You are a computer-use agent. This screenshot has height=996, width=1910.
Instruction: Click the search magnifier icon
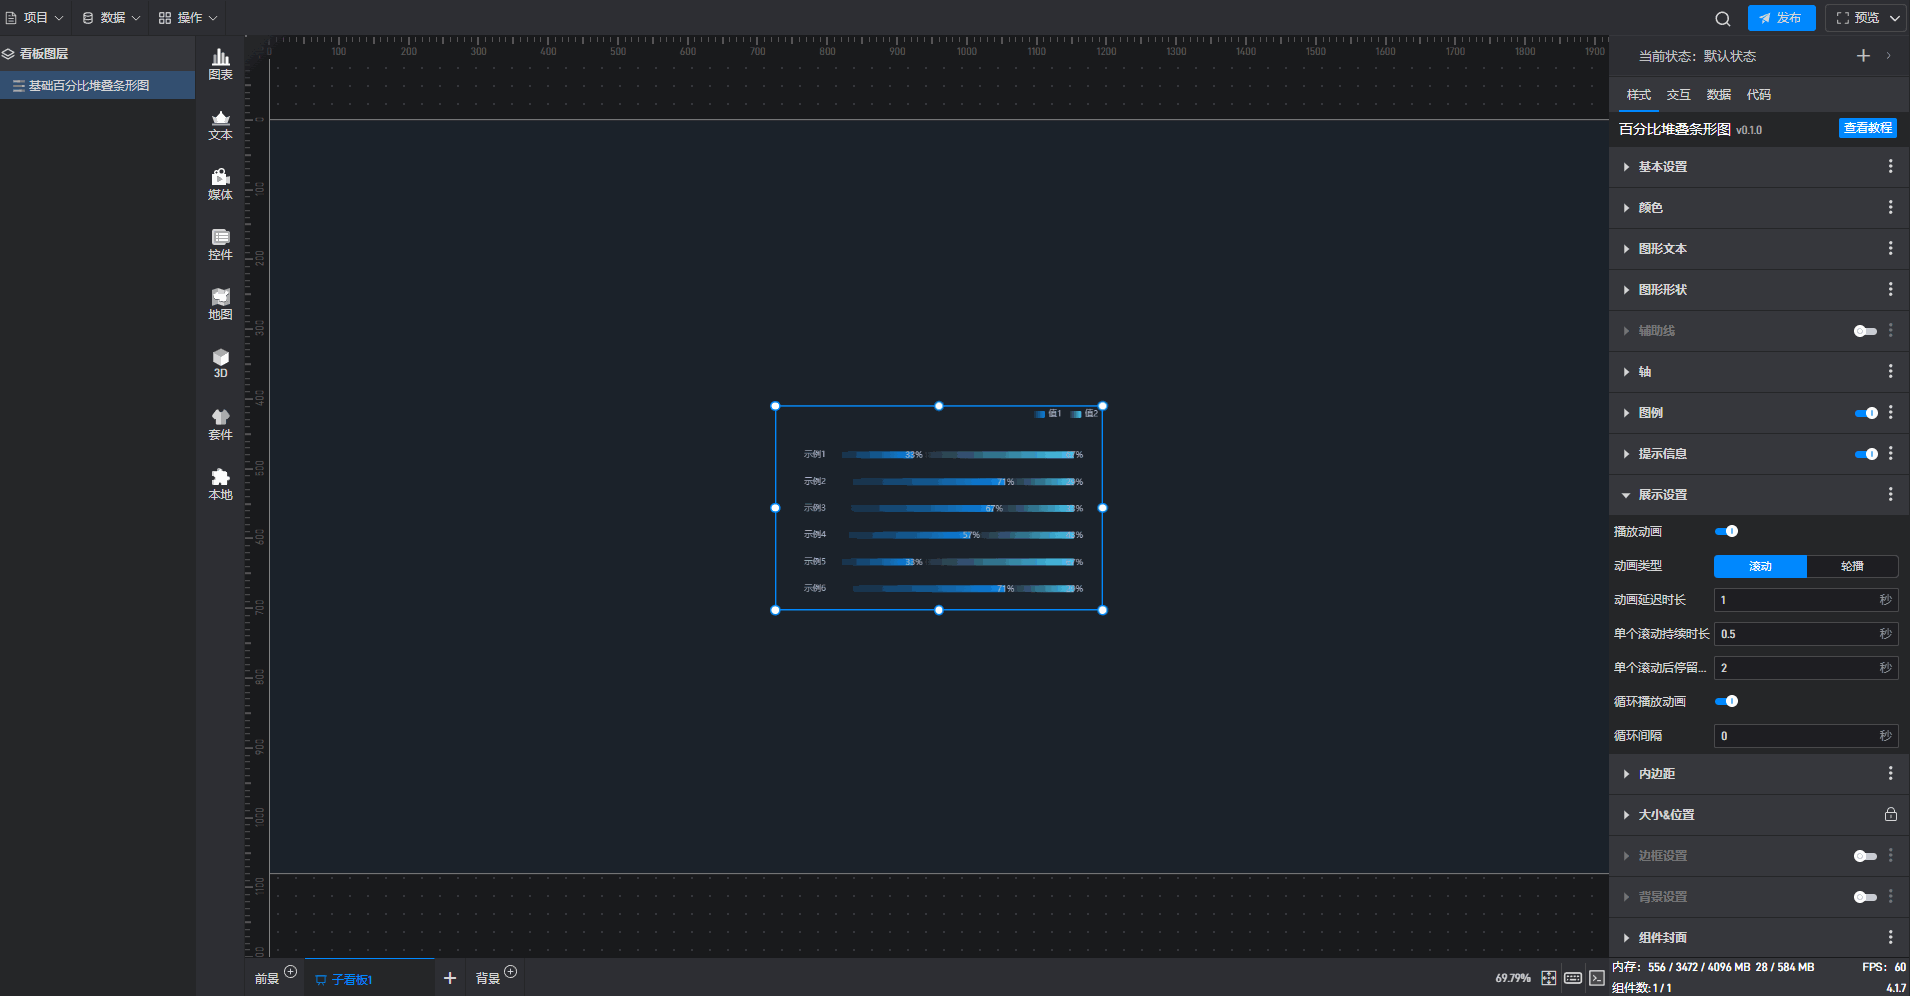pyautogui.click(x=1722, y=18)
